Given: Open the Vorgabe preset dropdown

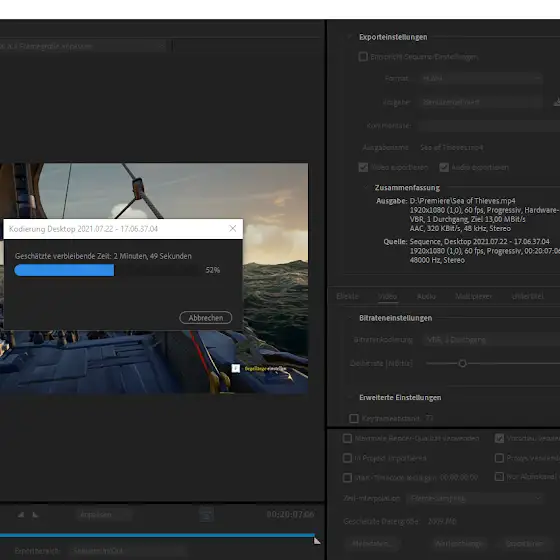Looking at the screenshot, I should (480, 102).
